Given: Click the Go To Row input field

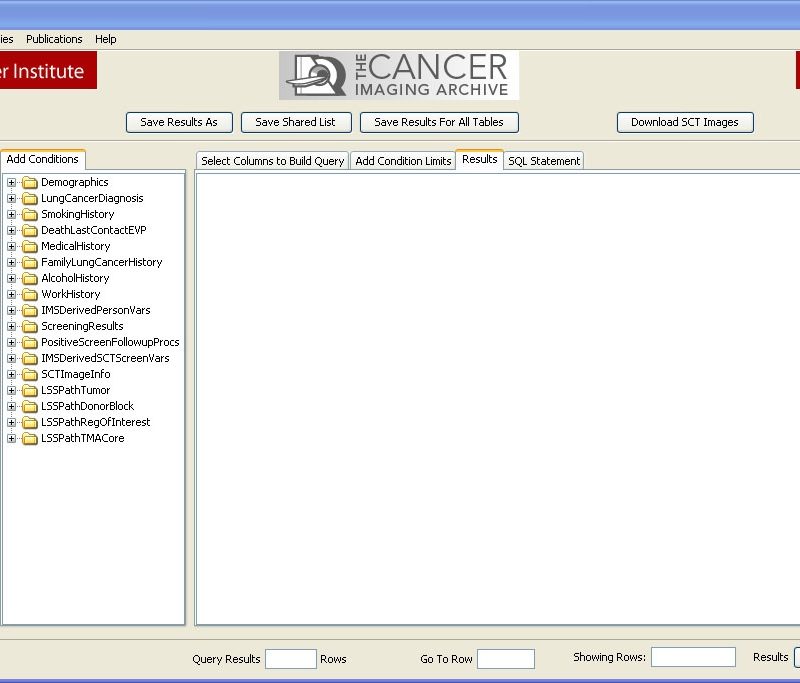Looking at the screenshot, I should [x=506, y=659].
